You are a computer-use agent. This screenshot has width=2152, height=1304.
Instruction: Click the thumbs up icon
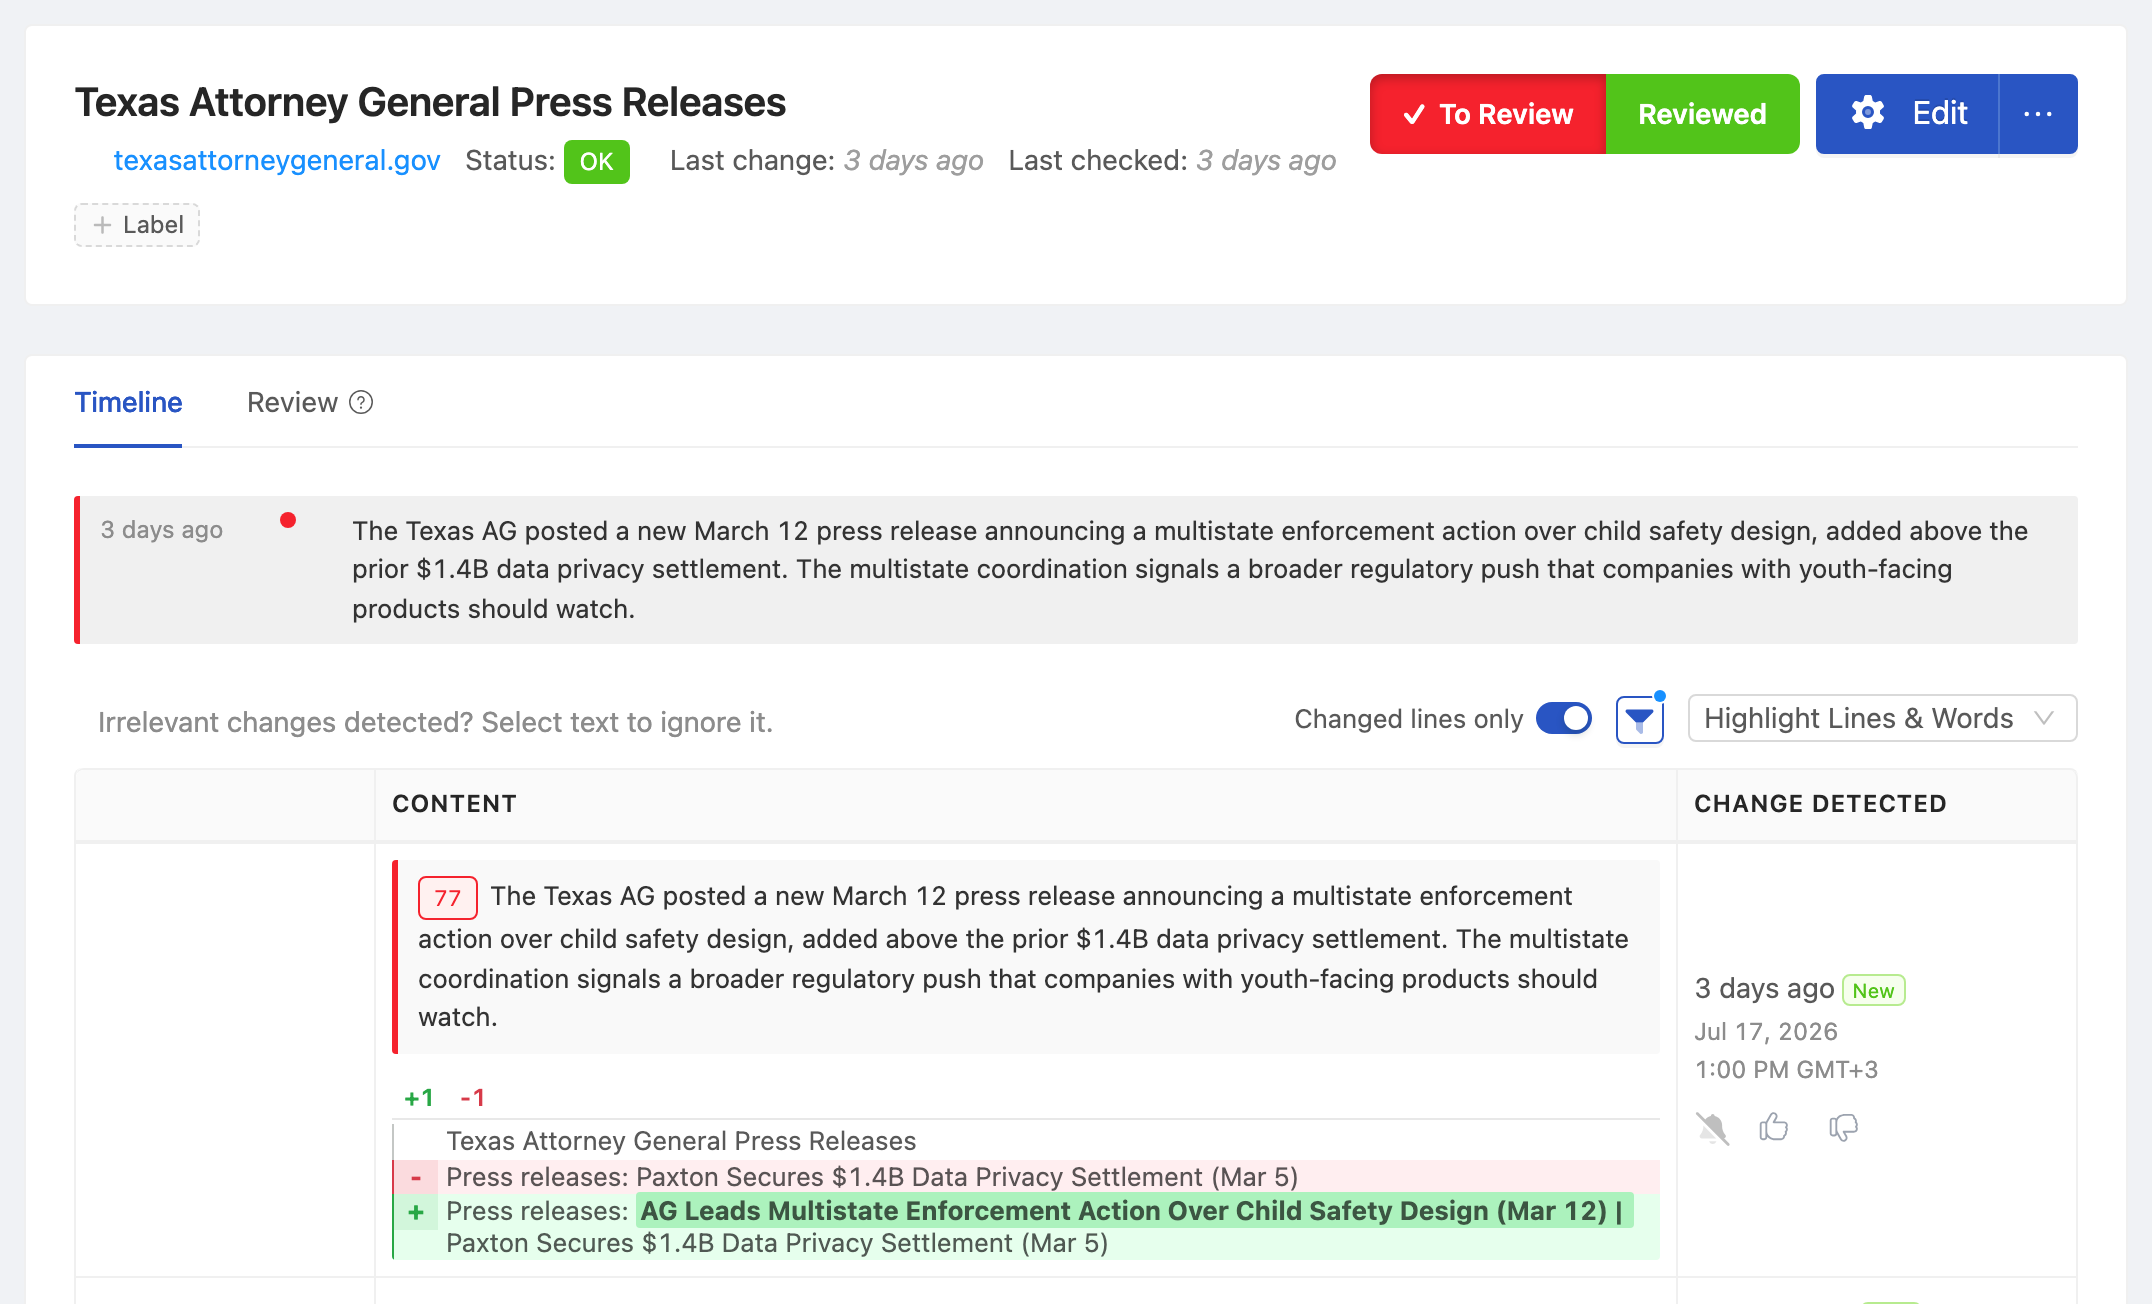(1774, 1127)
